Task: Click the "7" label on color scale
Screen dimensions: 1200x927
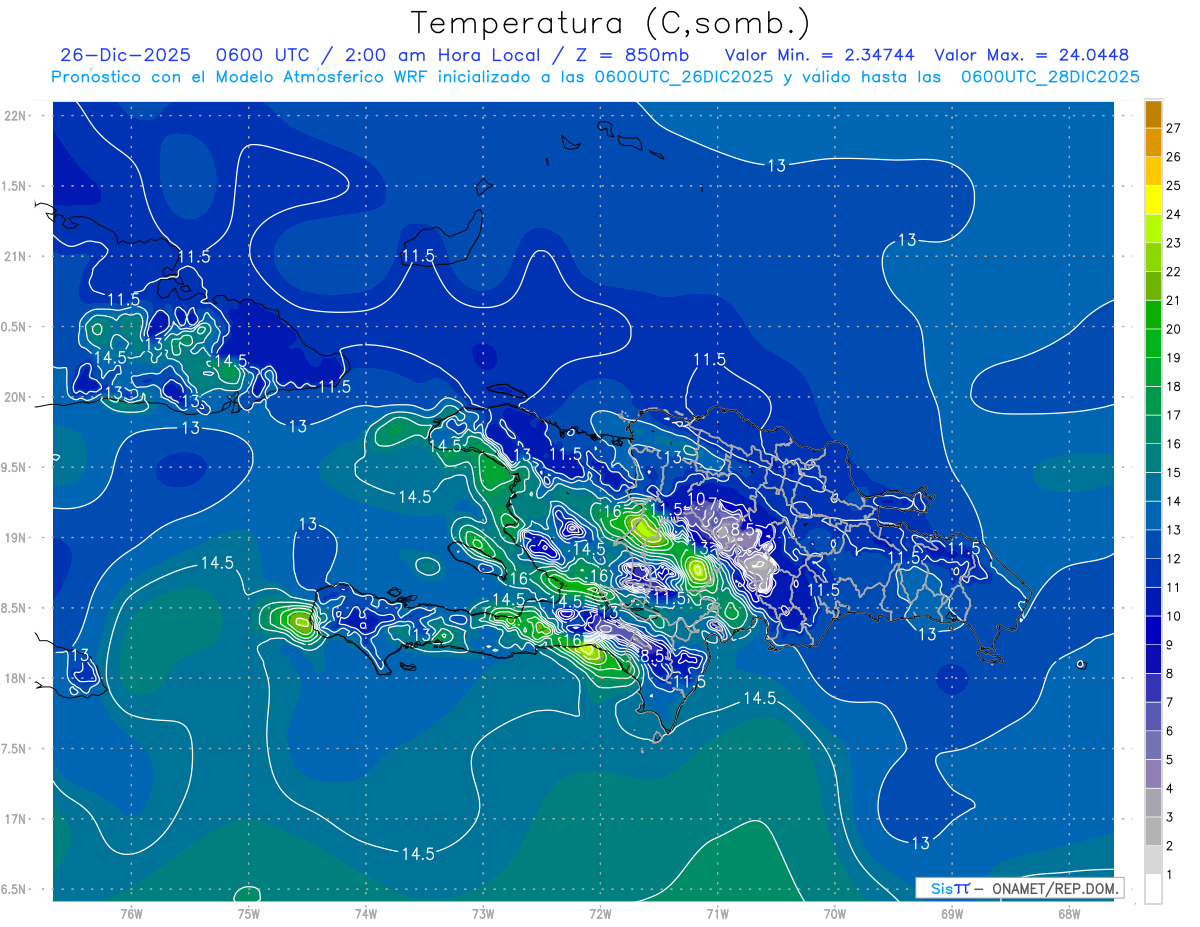Action: [1169, 703]
